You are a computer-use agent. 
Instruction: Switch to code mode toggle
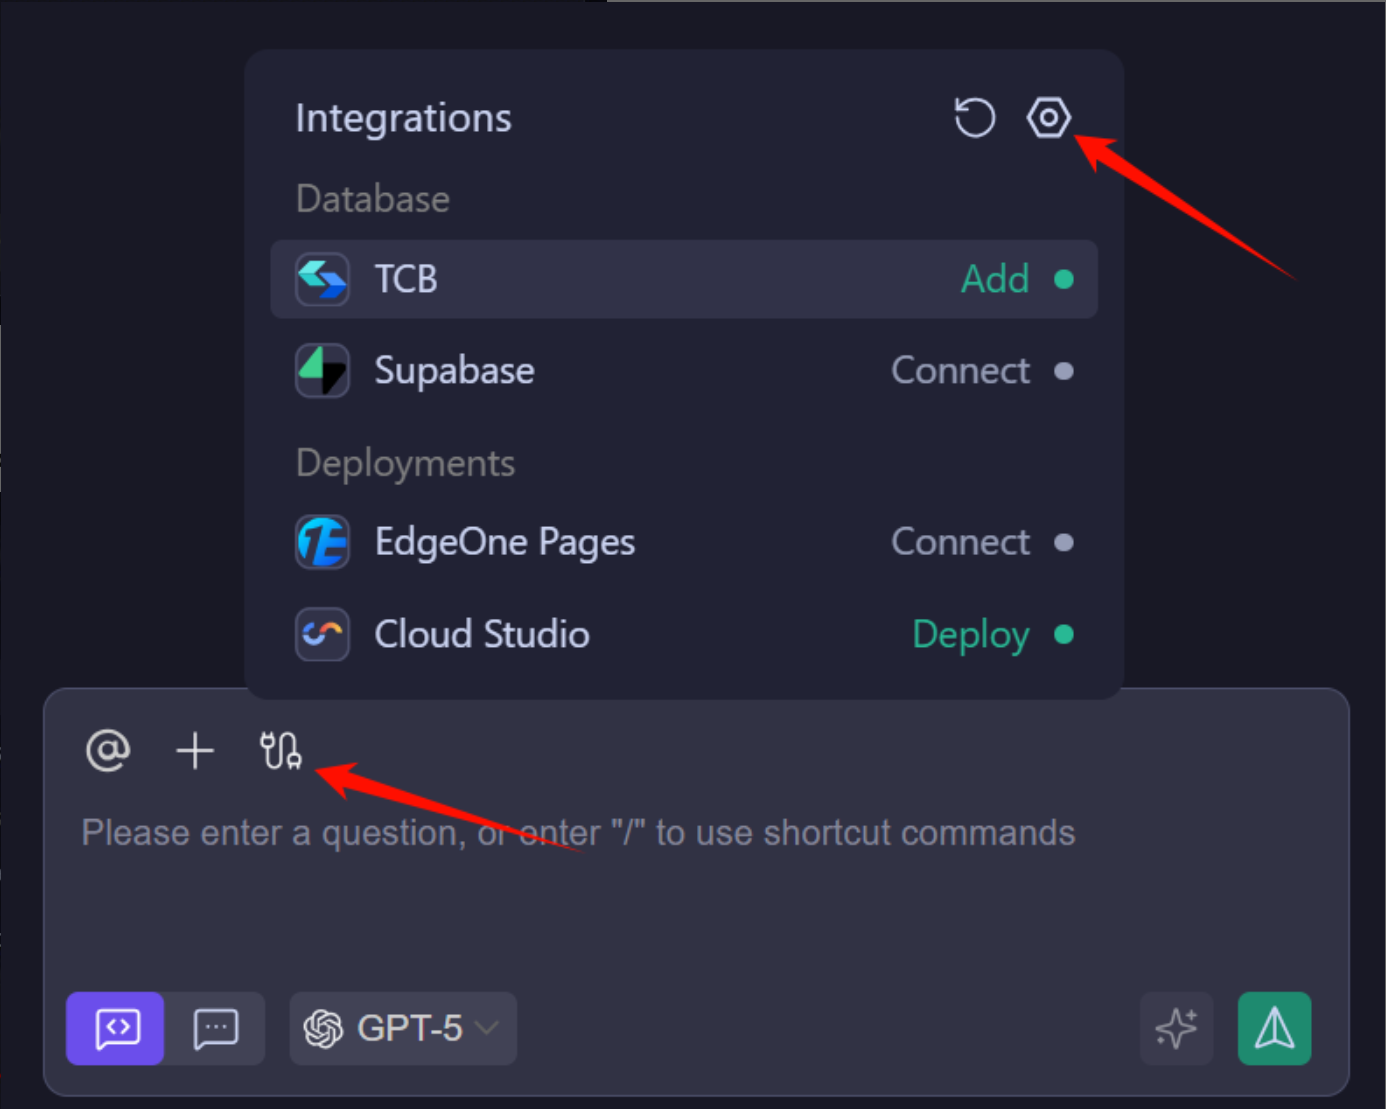[x=116, y=1028]
